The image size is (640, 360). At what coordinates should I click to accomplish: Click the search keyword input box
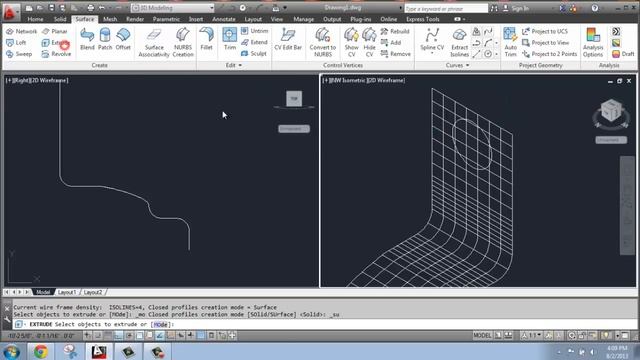coord(445,8)
